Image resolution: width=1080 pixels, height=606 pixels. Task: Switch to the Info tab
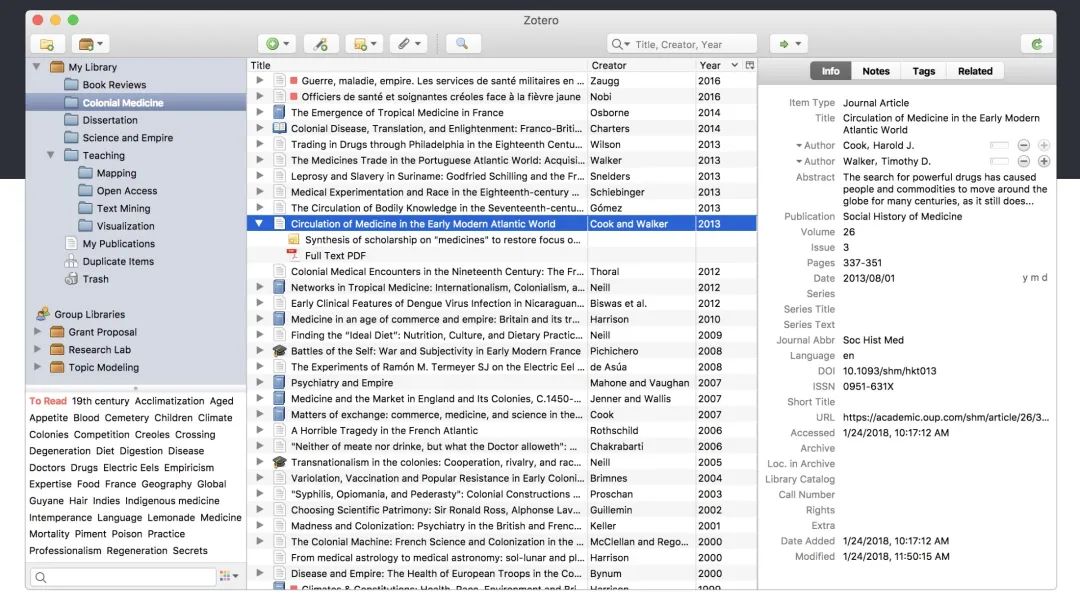[x=831, y=71]
